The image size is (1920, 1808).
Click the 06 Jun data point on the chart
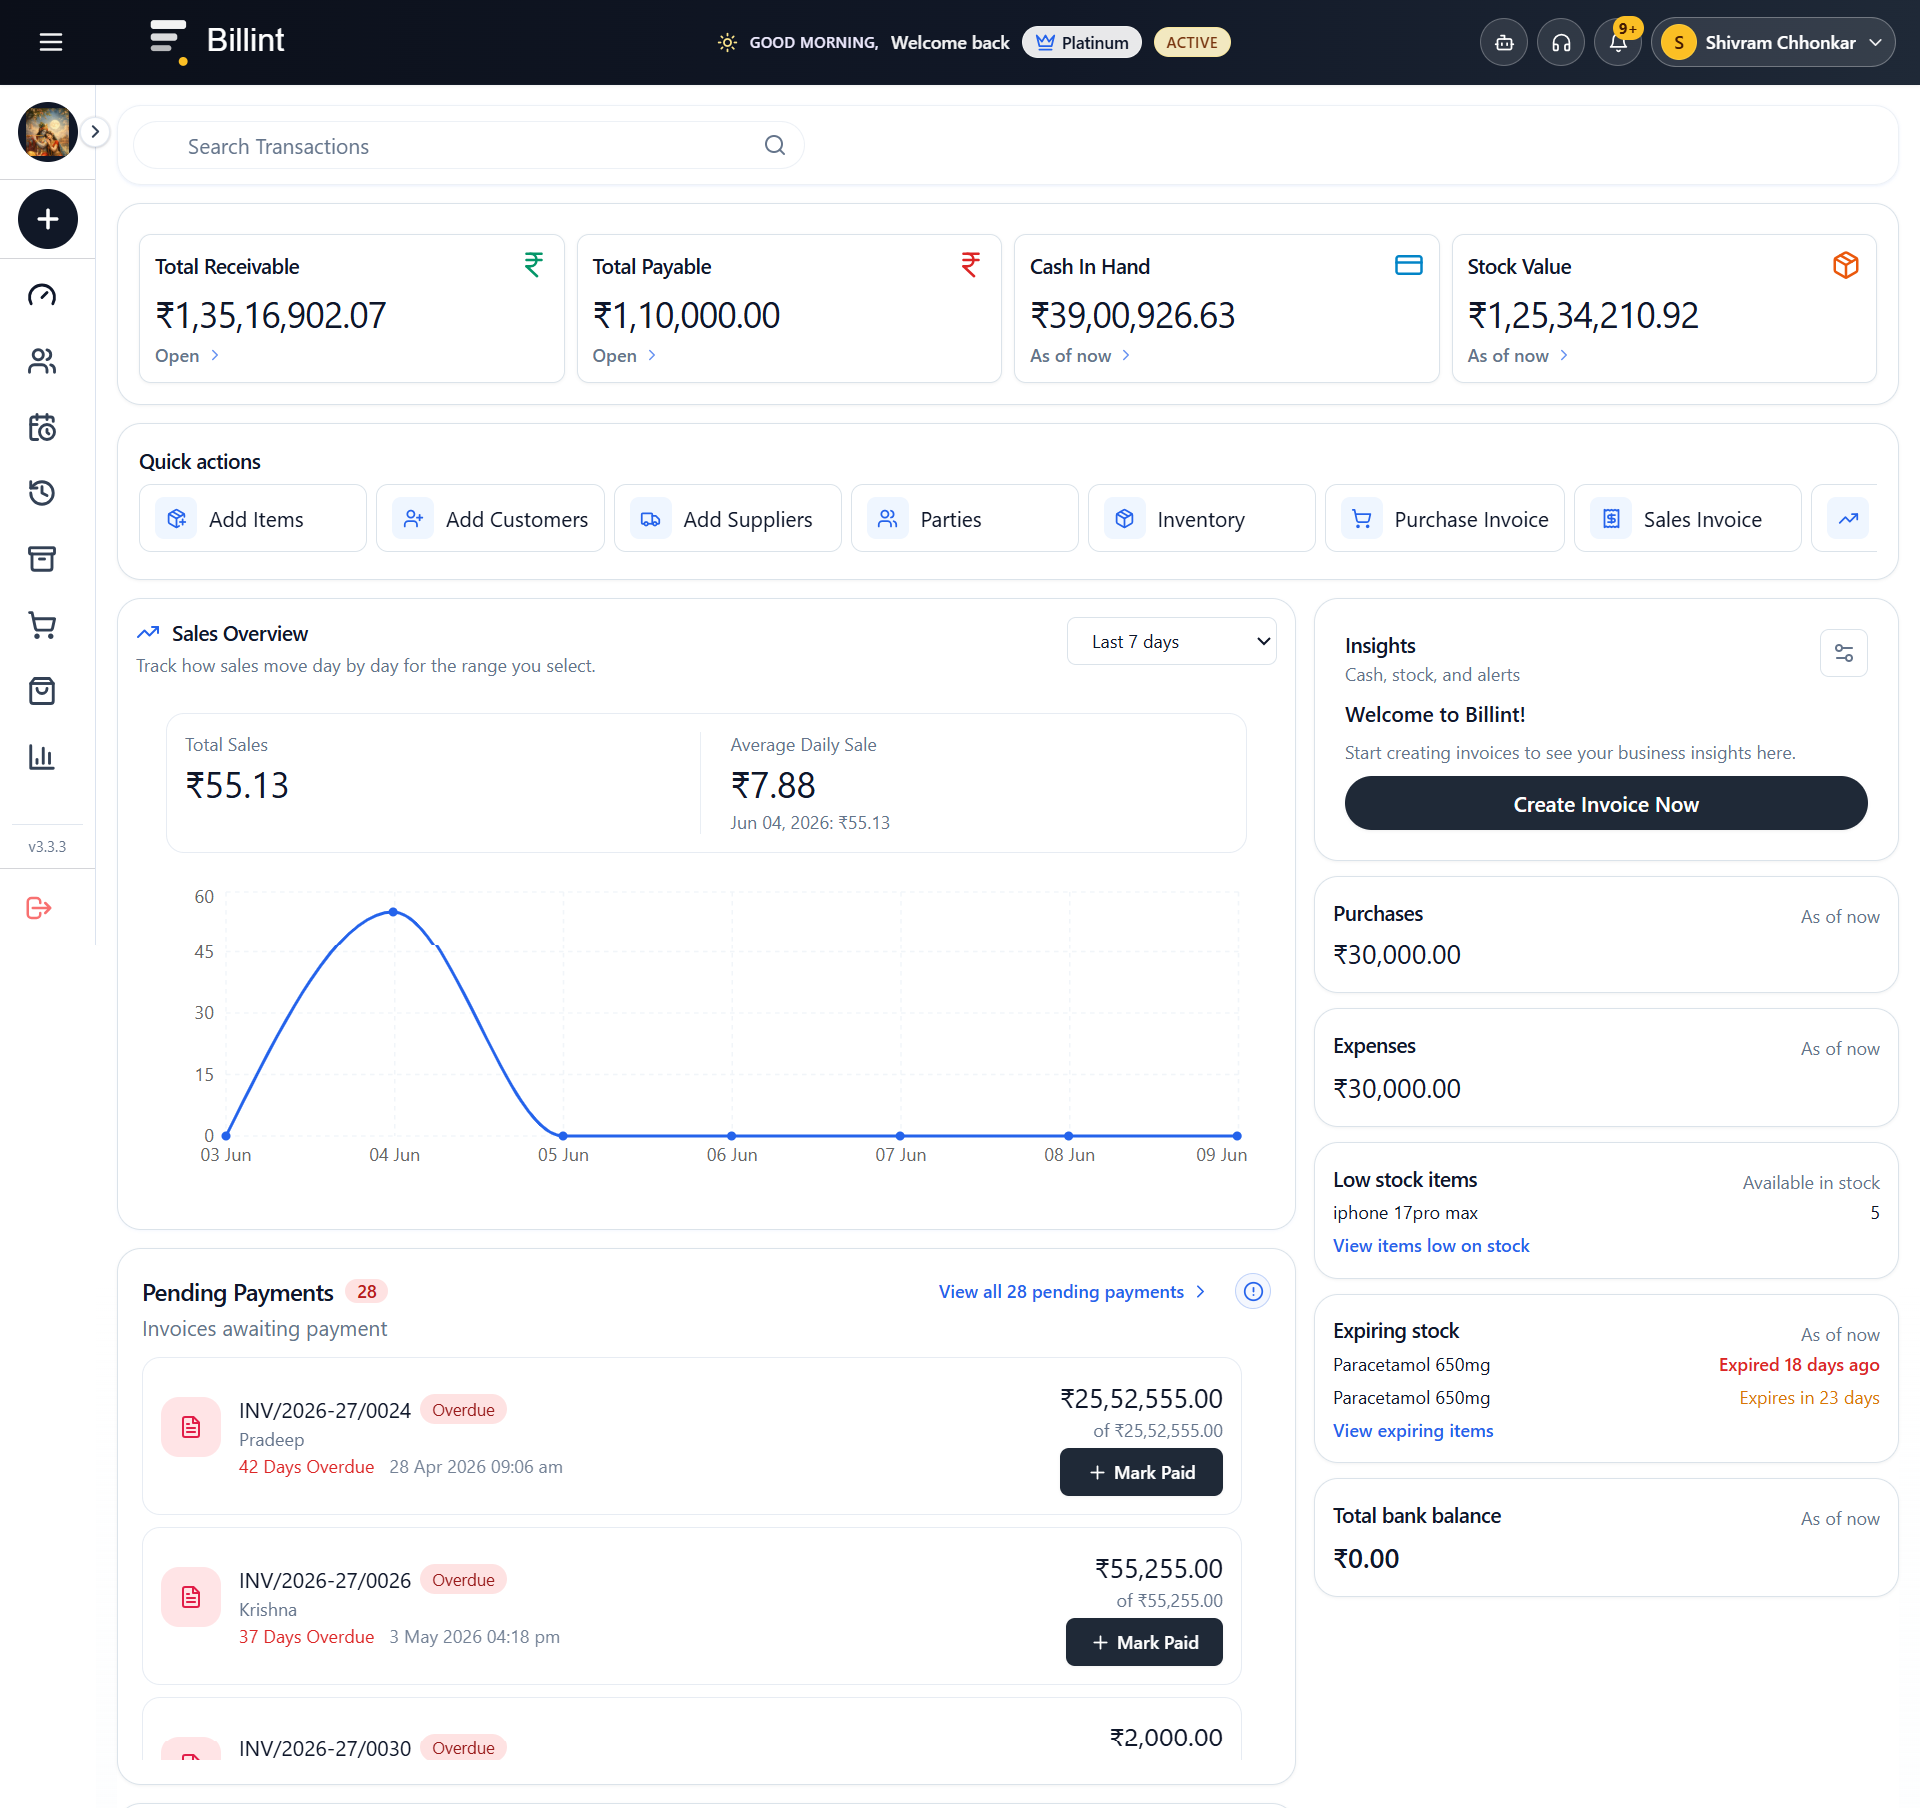point(732,1136)
